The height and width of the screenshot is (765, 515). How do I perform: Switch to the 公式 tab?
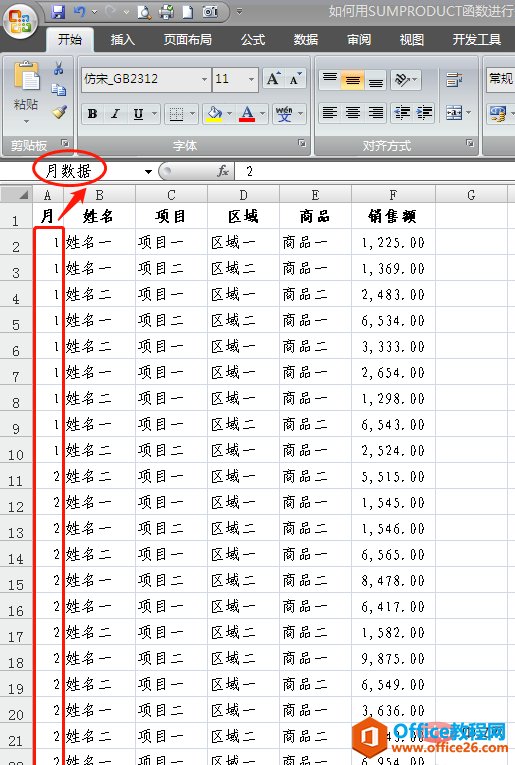(x=253, y=40)
